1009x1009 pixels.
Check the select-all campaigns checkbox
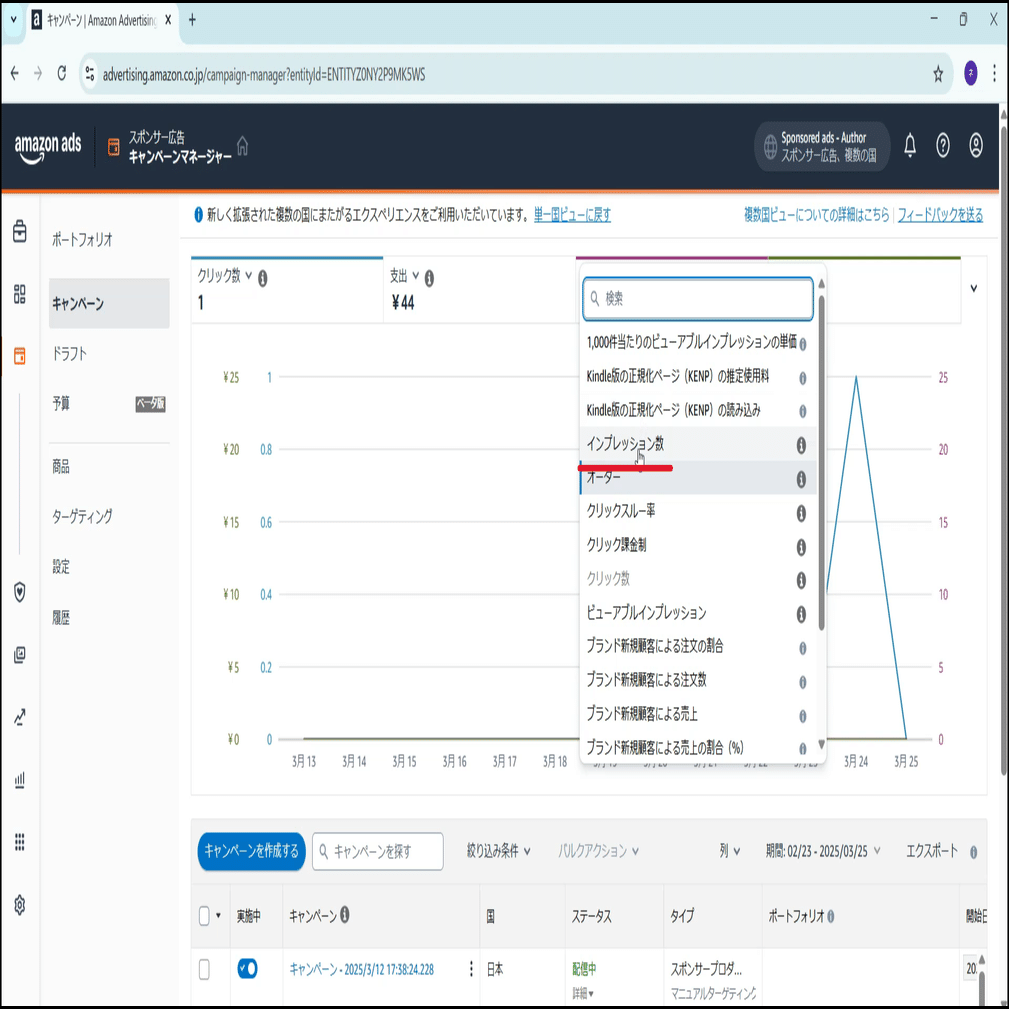tap(204, 916)
